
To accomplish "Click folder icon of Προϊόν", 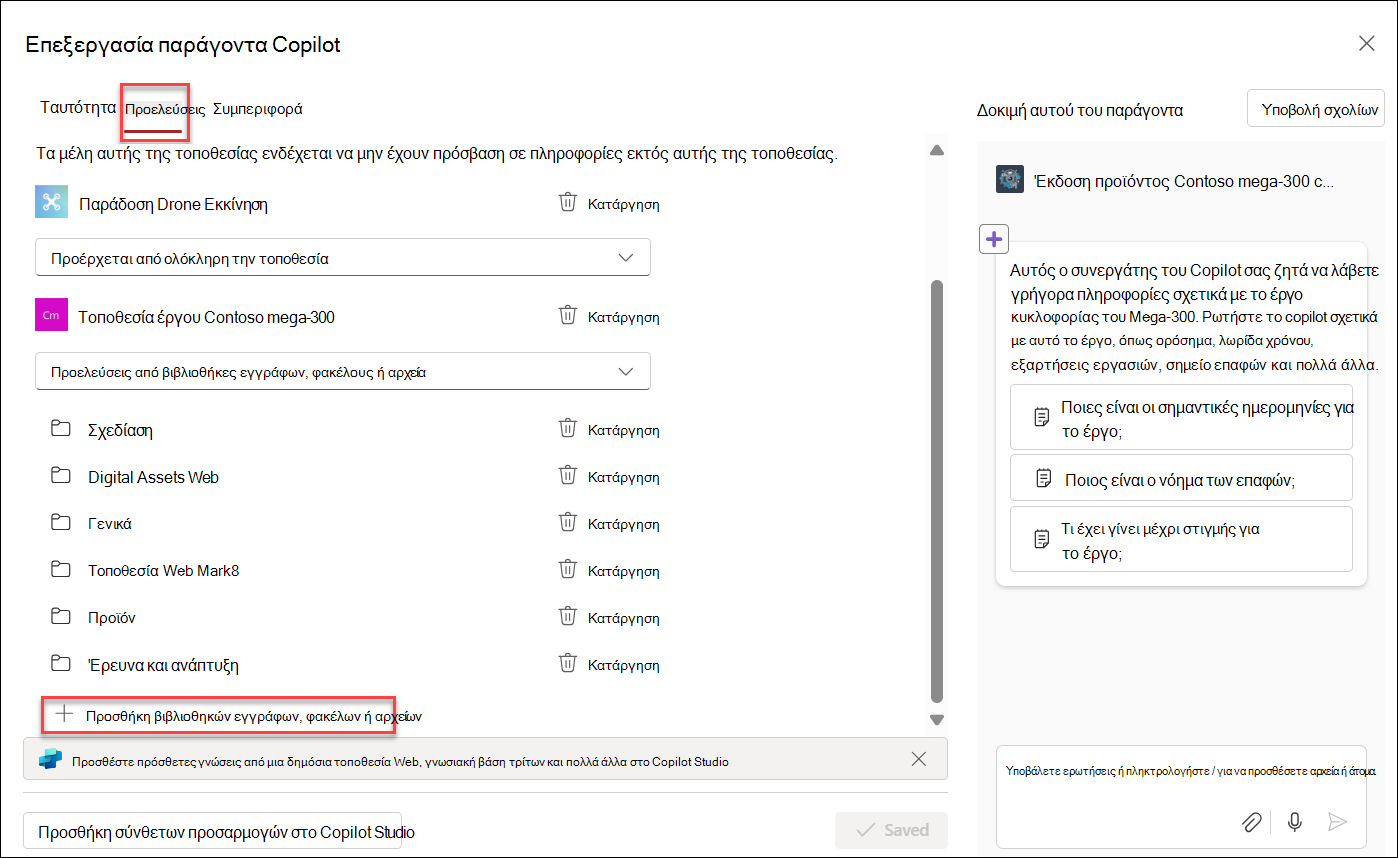I will coord(61,617).
